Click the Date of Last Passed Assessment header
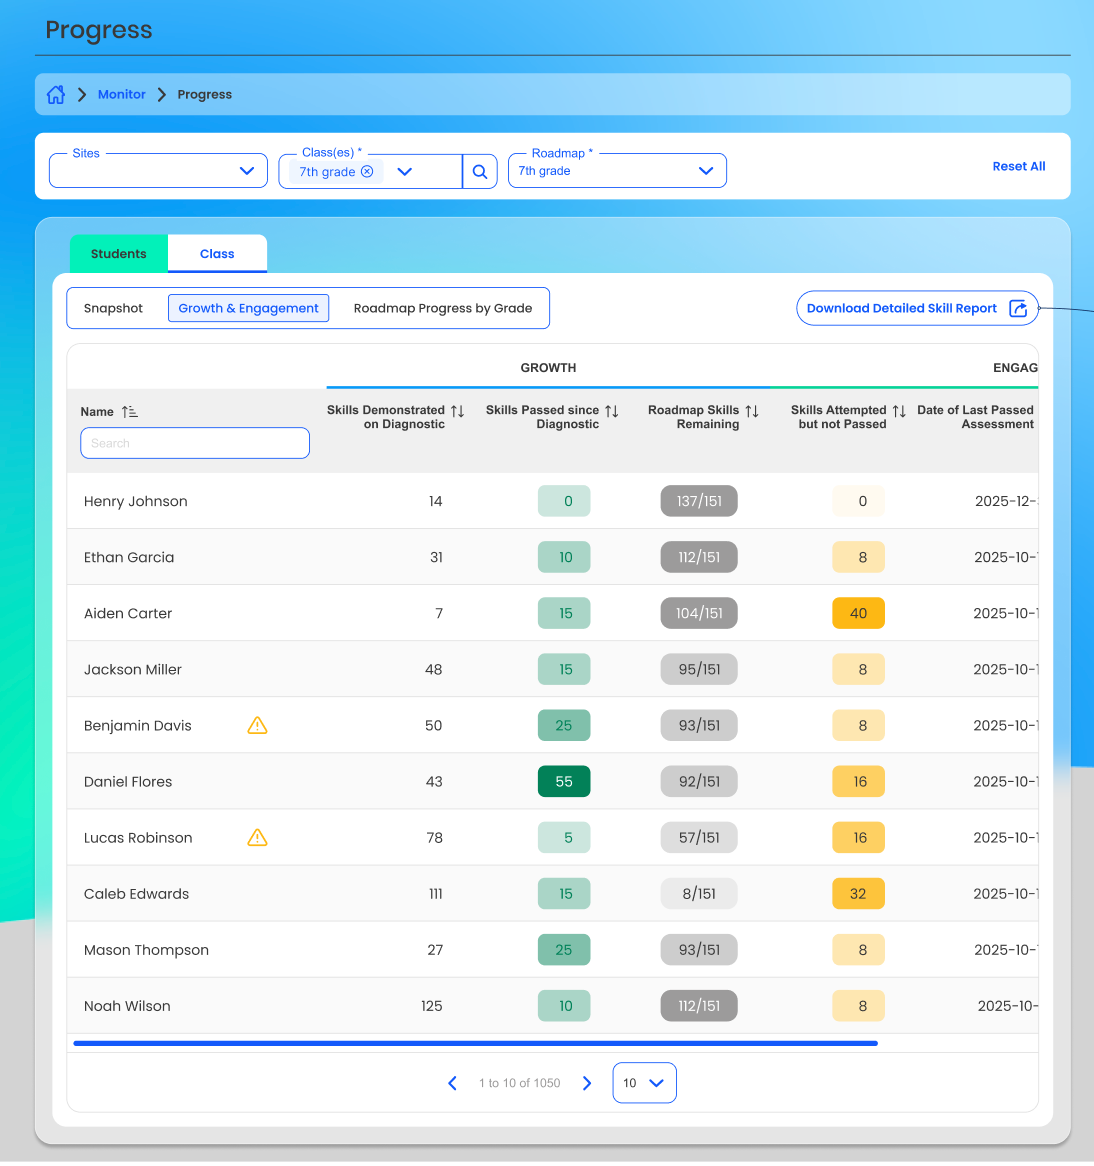This screenshot has height=1166, width=1094. pyautogui.click(x=975, y=417)
